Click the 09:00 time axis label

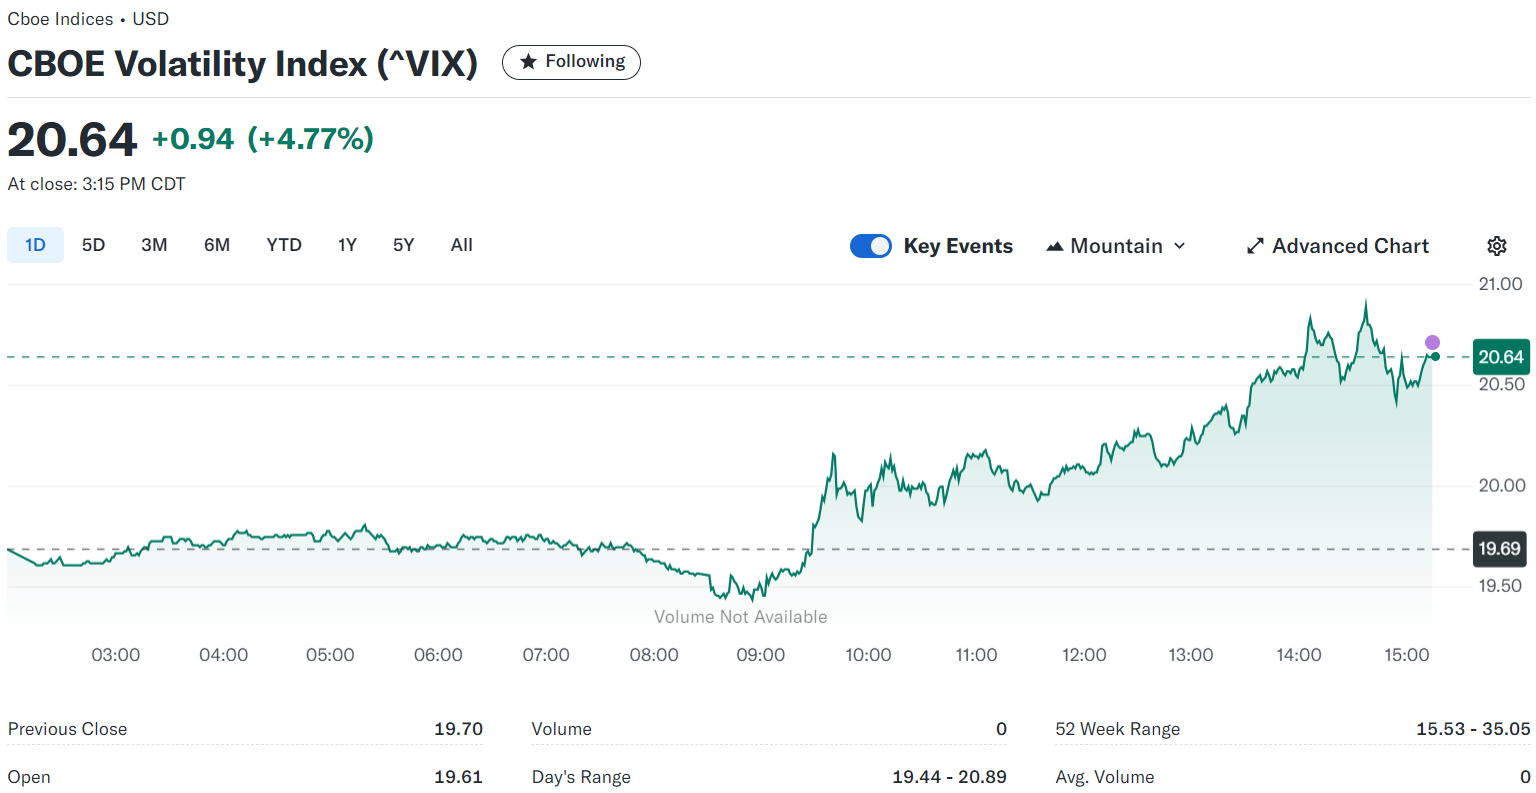[x=761, y=655]
